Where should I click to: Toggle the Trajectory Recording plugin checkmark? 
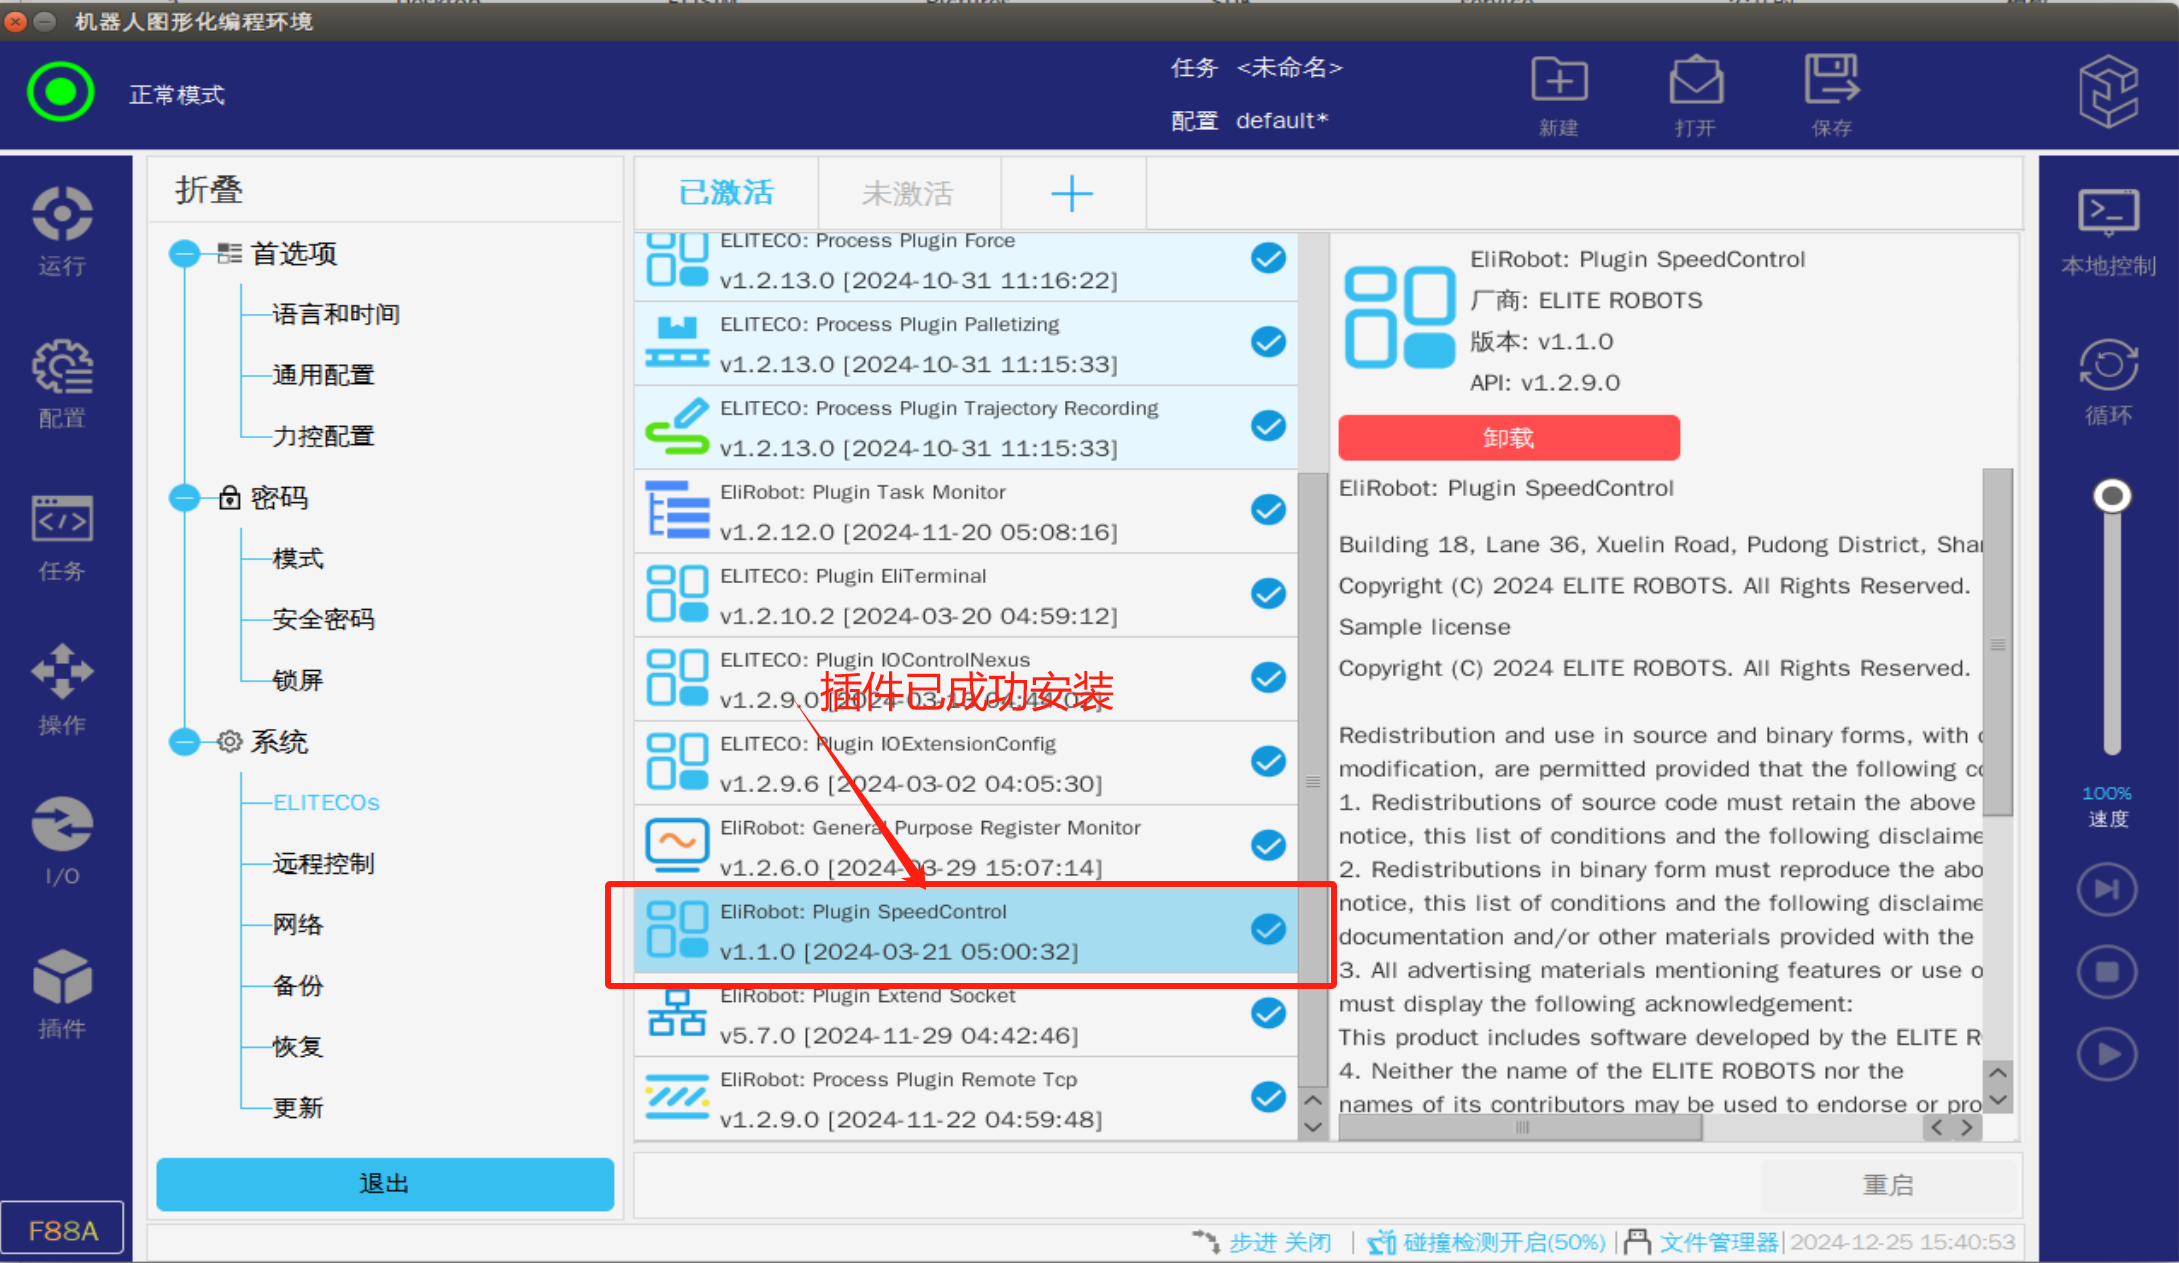(x=1268, y=426)
